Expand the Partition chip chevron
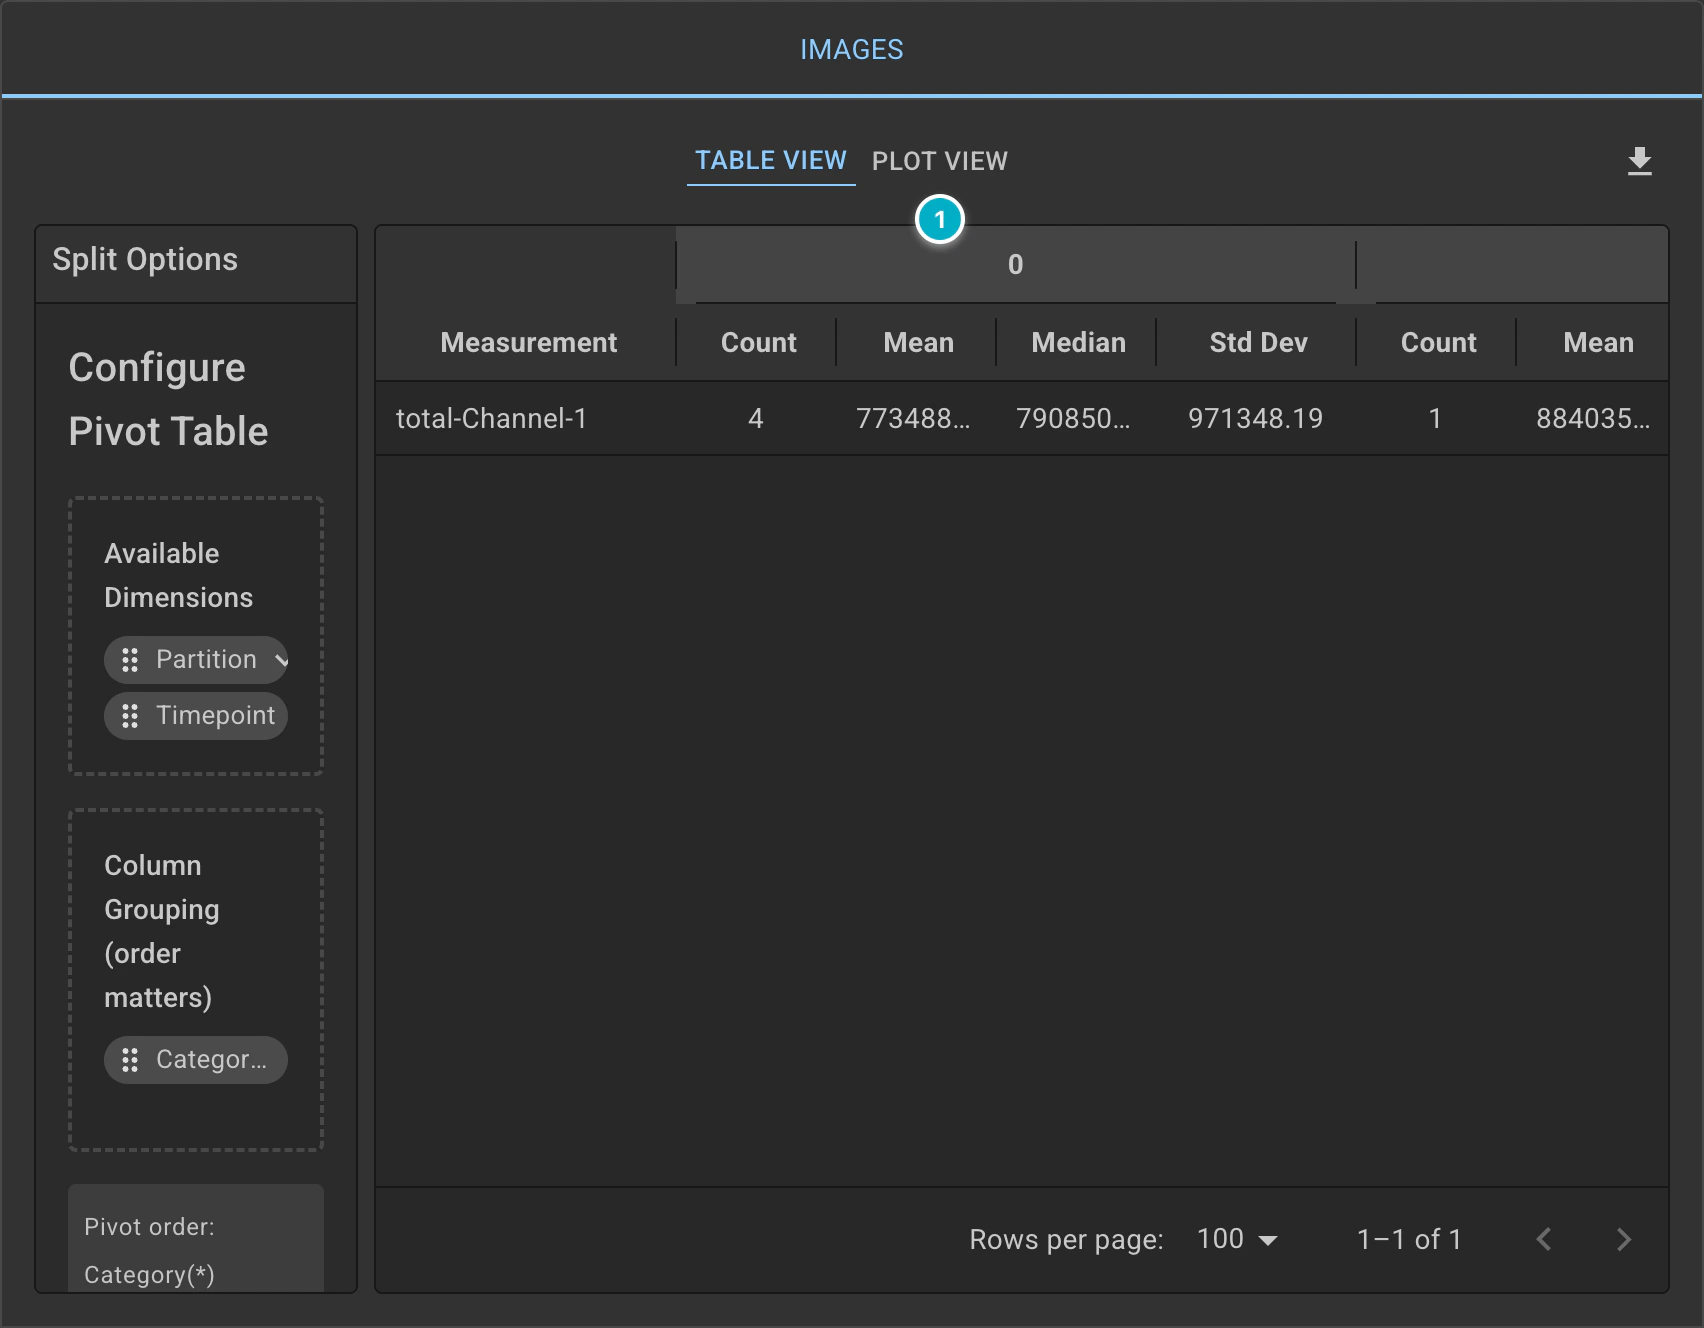 (280, 660)
